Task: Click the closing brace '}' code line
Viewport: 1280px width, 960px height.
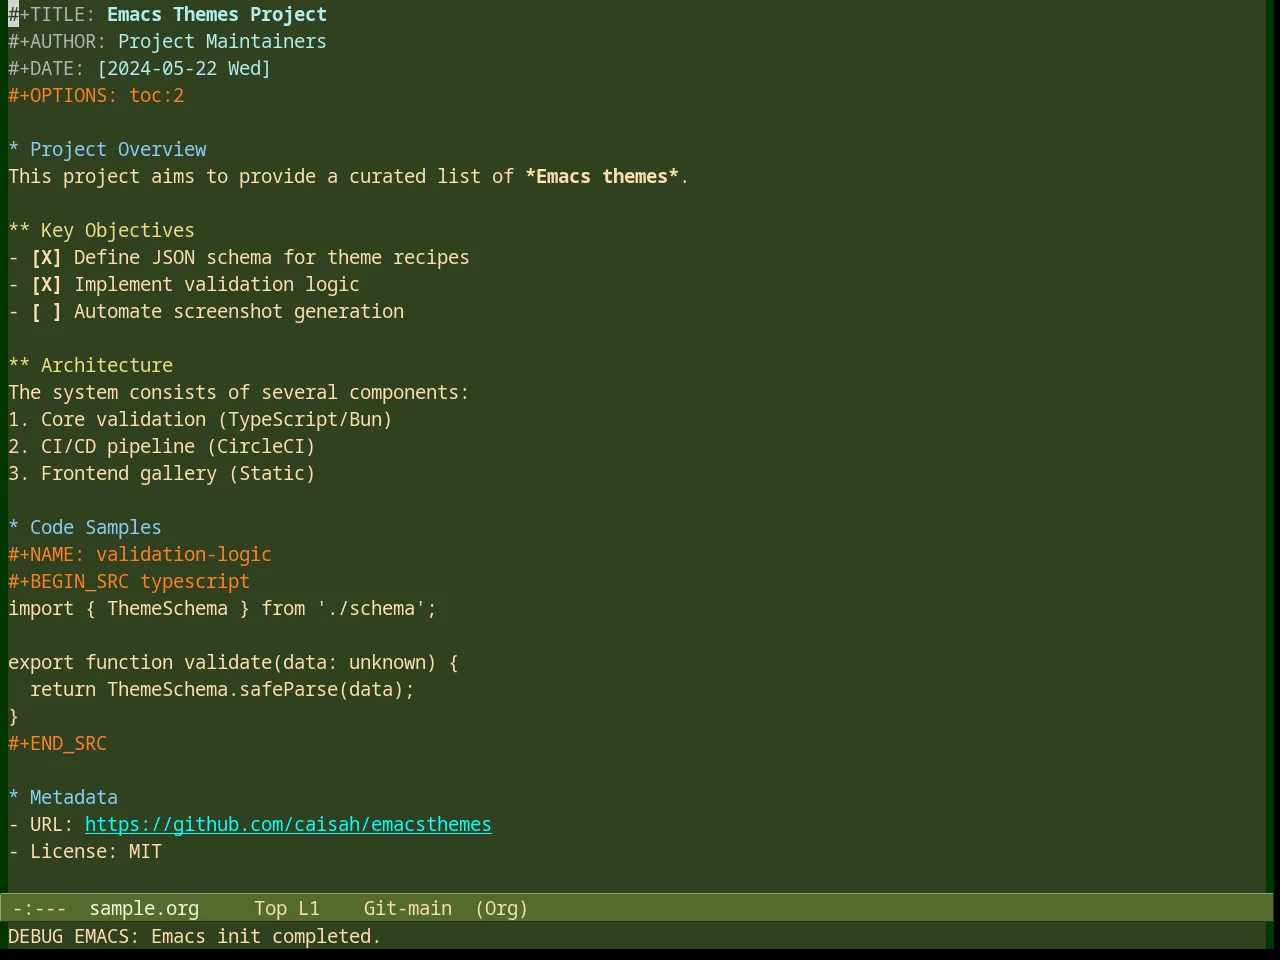Action: pos(13,717)
